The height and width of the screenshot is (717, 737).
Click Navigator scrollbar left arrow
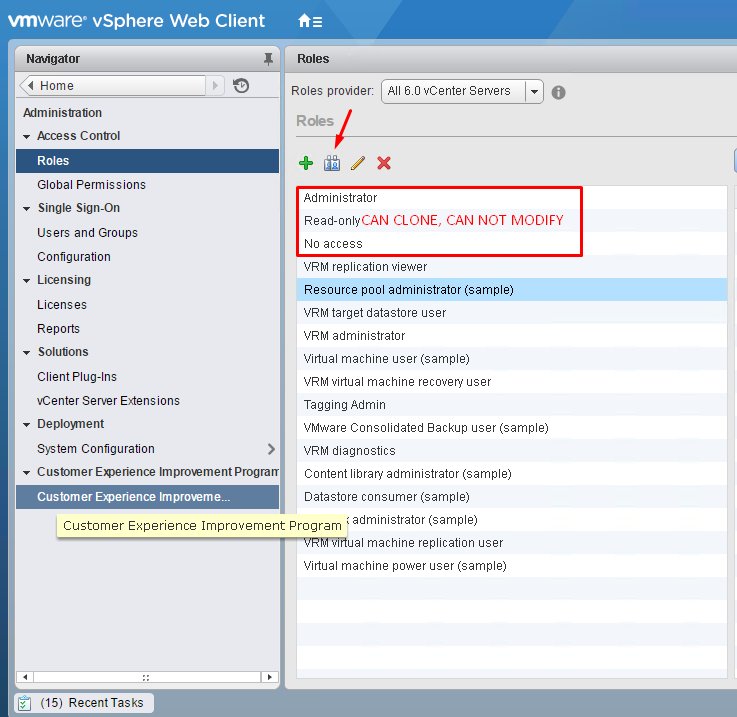point(25,677)
